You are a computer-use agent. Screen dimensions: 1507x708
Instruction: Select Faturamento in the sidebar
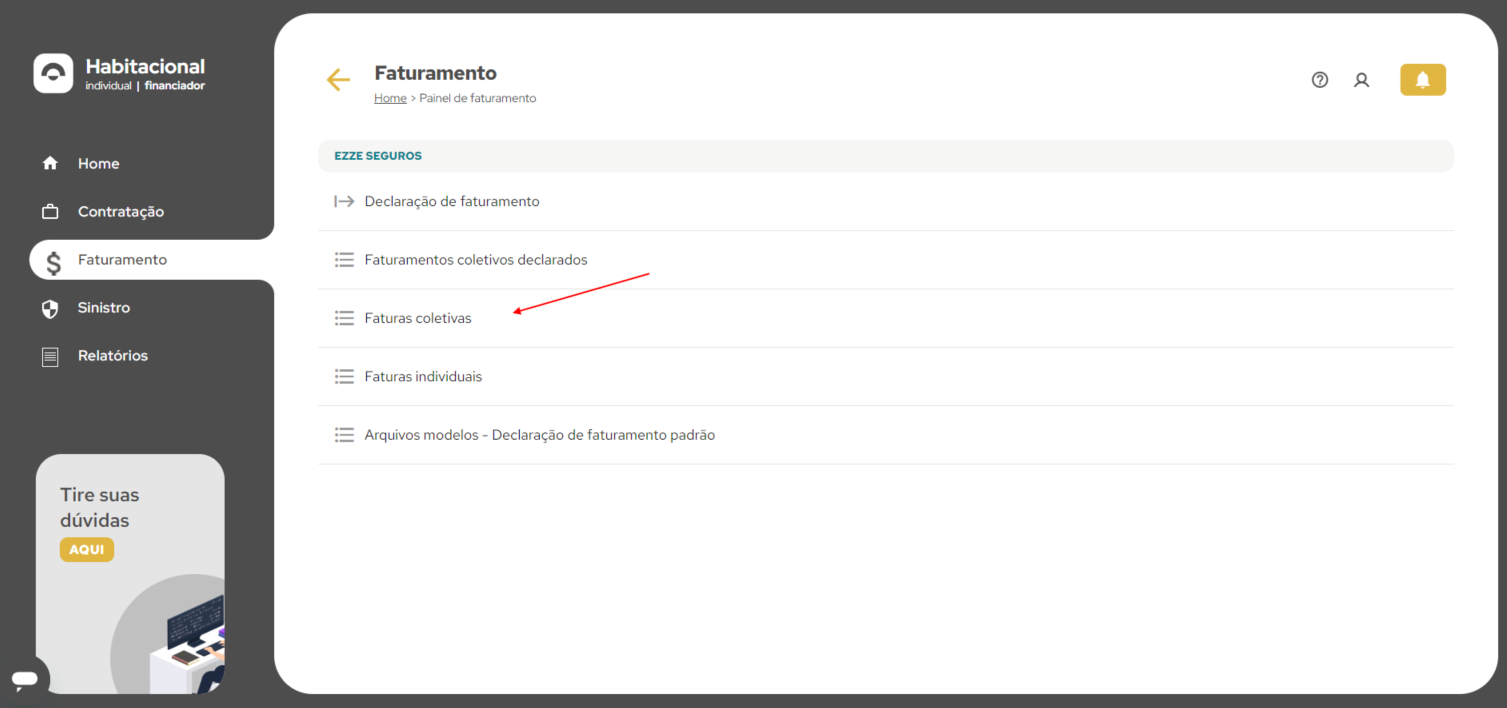[x=122, y=259]
